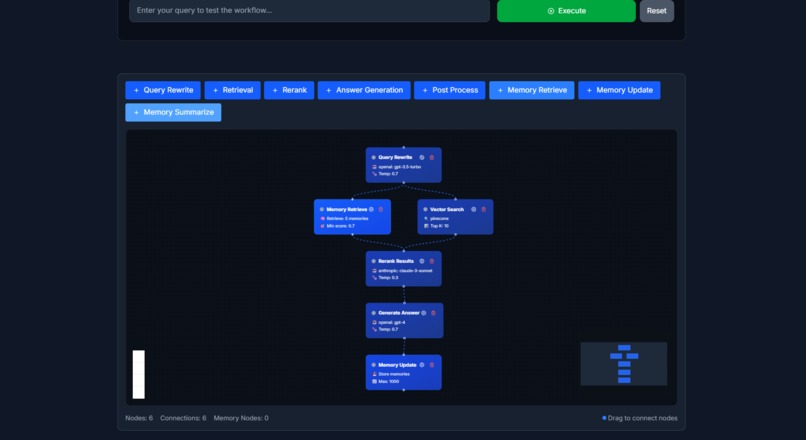Click 'Top K: 10' text
This screenshot has height=440, width=806.
pyautogui.click(x=439, y=226)
